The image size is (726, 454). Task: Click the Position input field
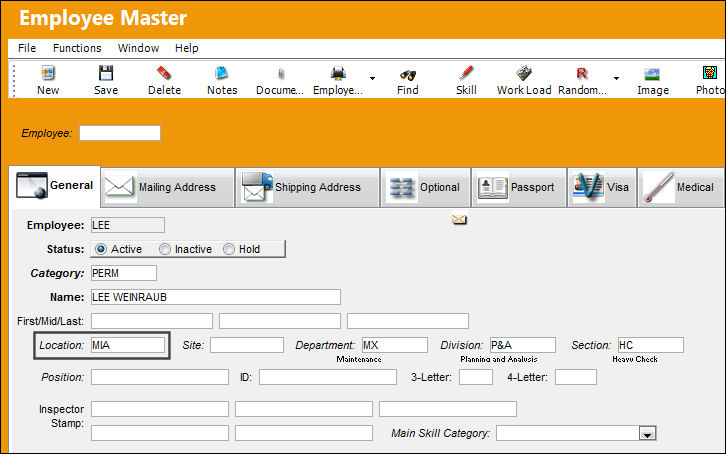[160, 377]
